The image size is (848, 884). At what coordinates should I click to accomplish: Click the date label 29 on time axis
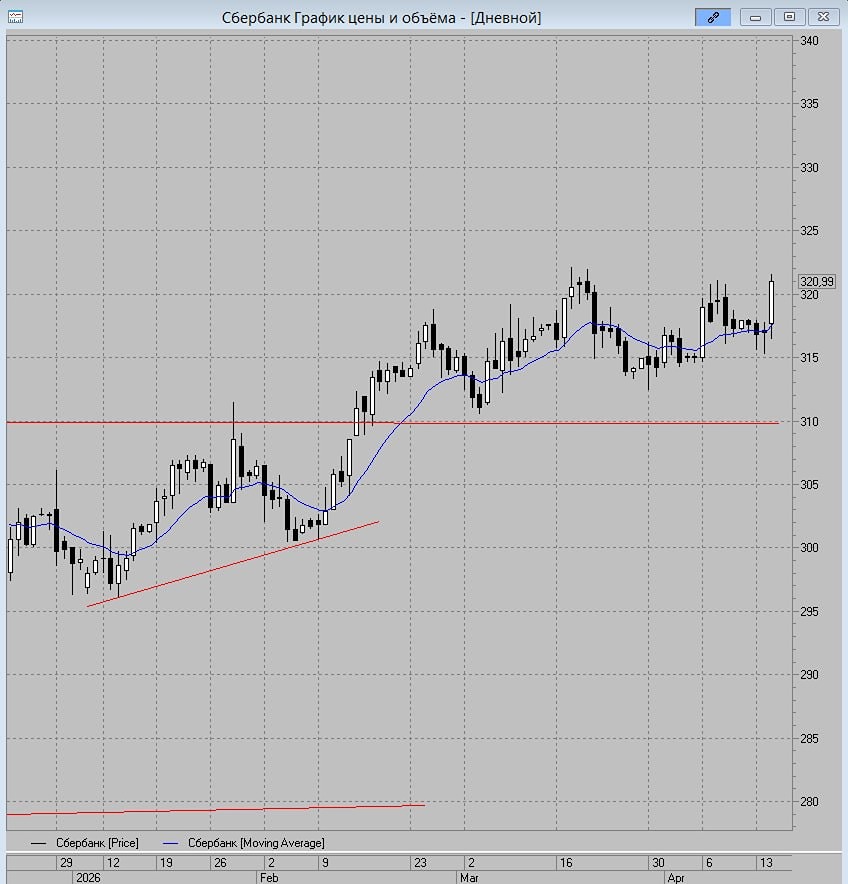(66, 863)
